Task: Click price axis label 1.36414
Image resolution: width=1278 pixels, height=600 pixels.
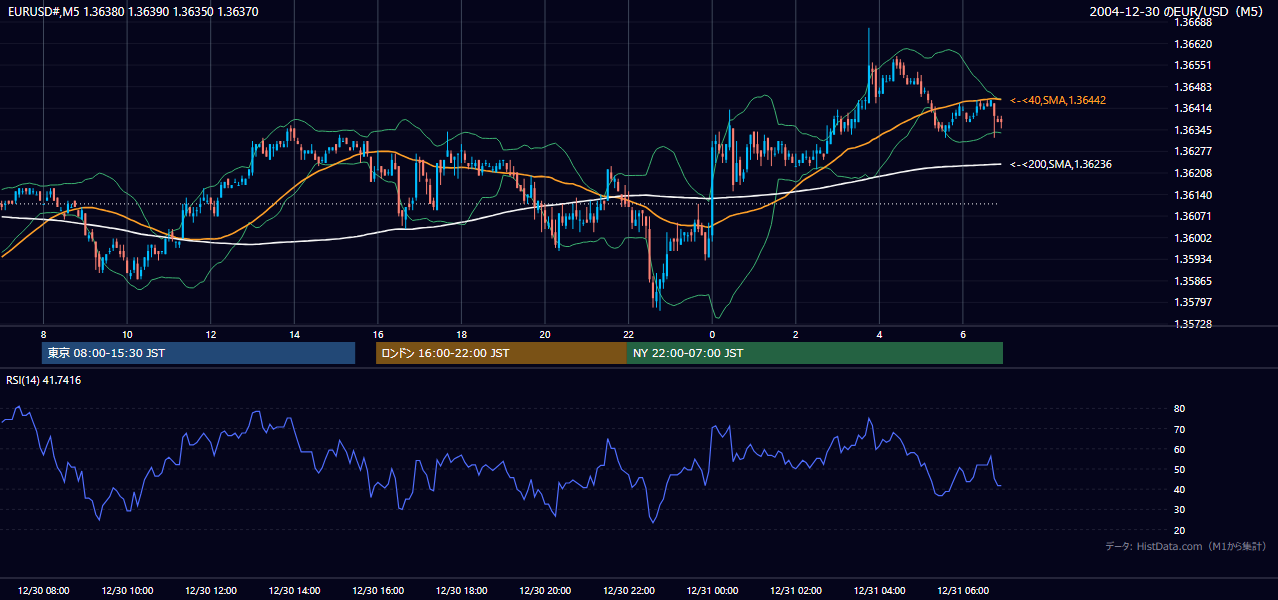Action: [1192, 108]
